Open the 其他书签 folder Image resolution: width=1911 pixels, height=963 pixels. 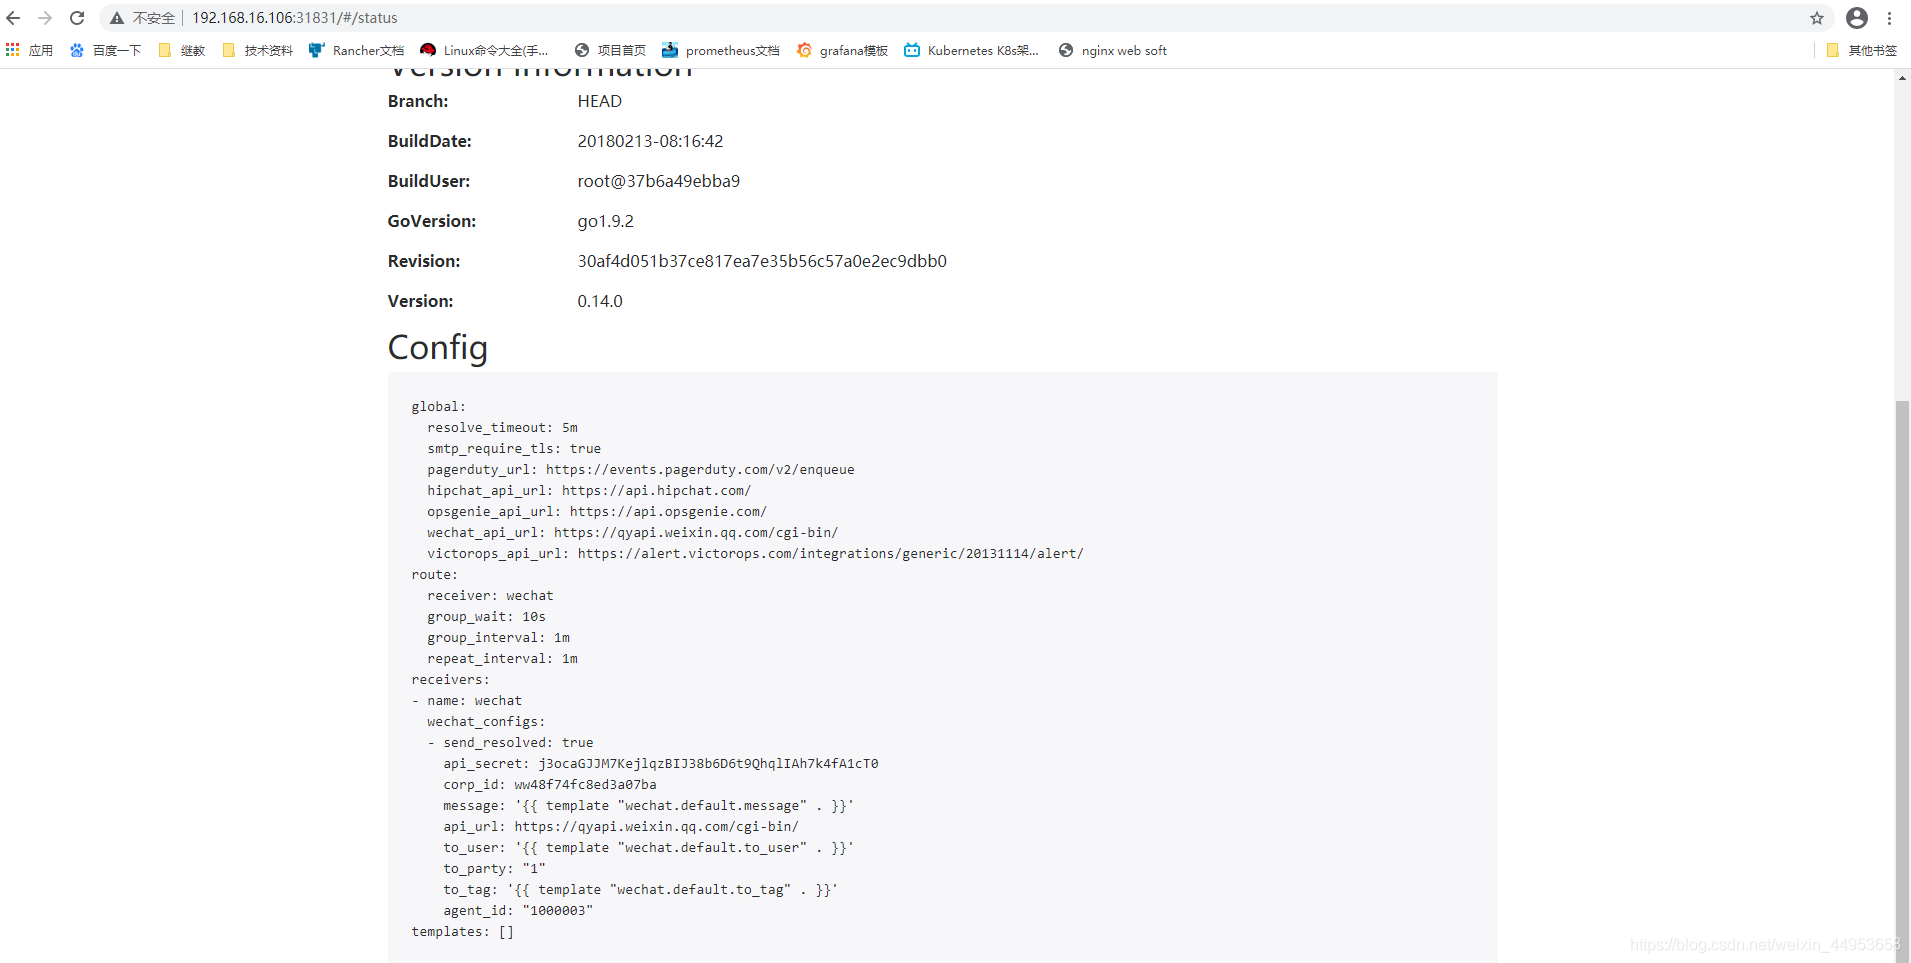1861,50
